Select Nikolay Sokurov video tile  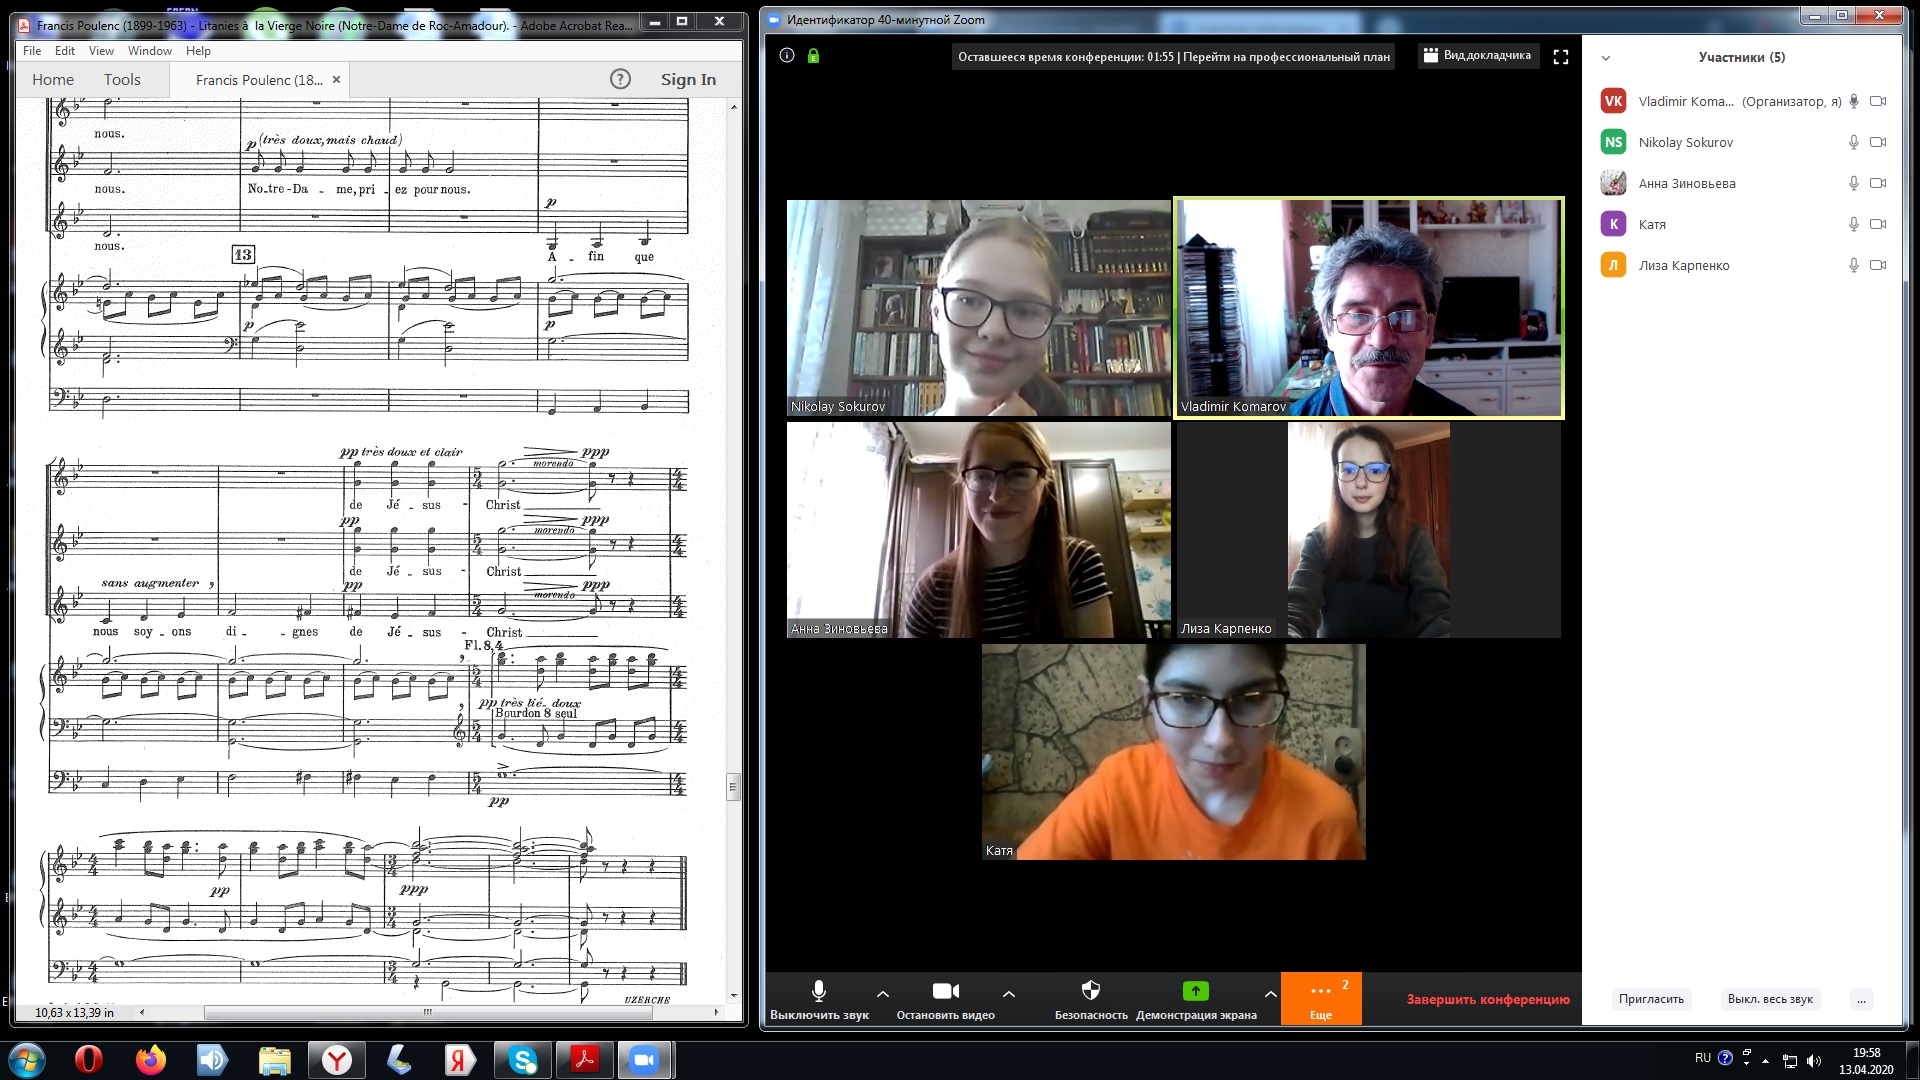(x=978, y=308)
